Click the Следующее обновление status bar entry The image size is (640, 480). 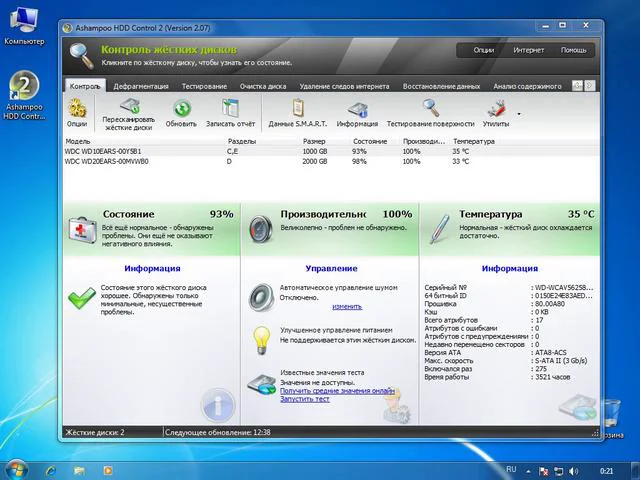[218, 432]
